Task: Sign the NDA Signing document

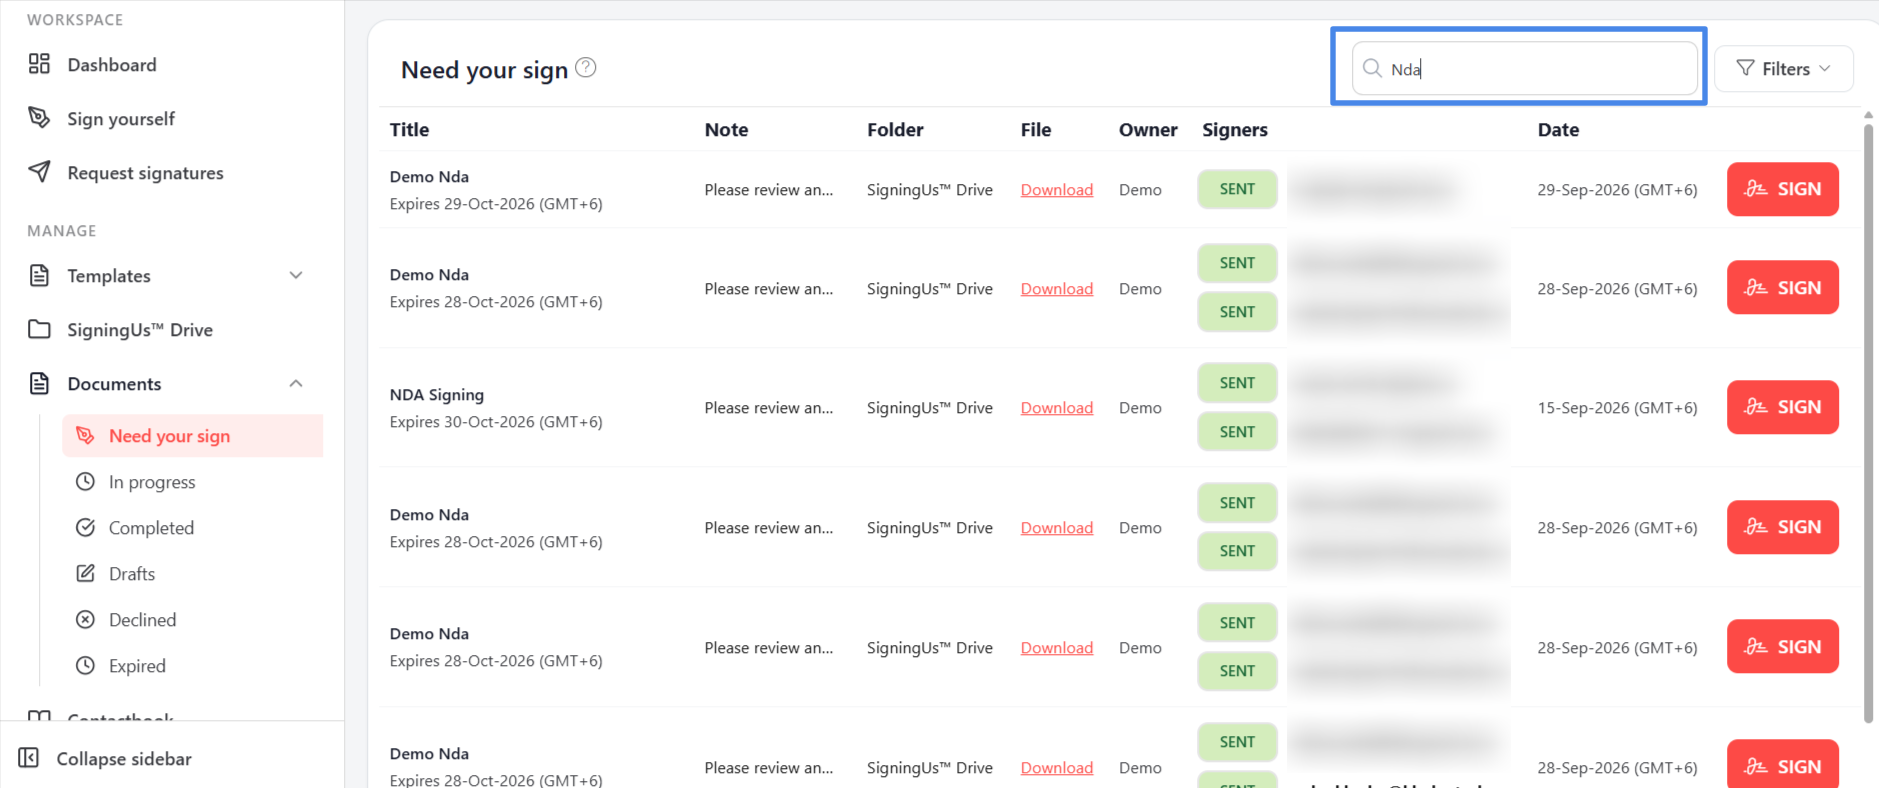Action: 1782,407
